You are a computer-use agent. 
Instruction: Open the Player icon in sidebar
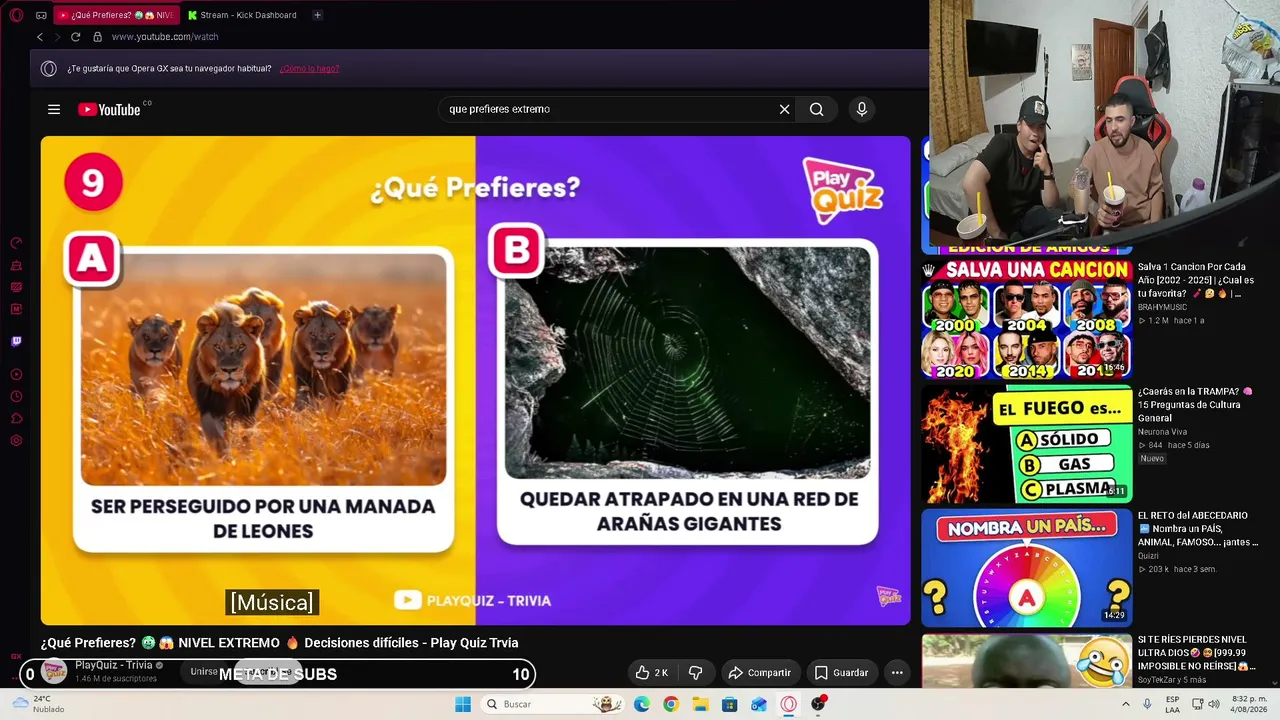(16, 375)
